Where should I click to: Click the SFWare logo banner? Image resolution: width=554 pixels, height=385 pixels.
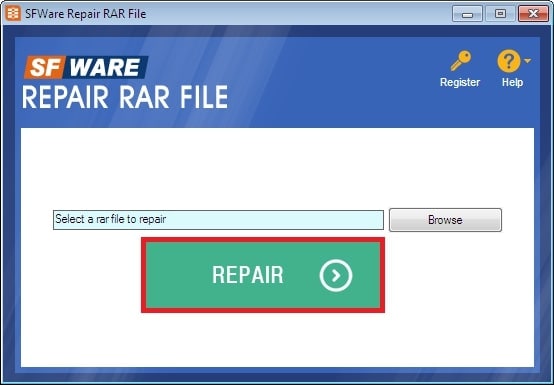pyautogui.click(x=86, y=67)
